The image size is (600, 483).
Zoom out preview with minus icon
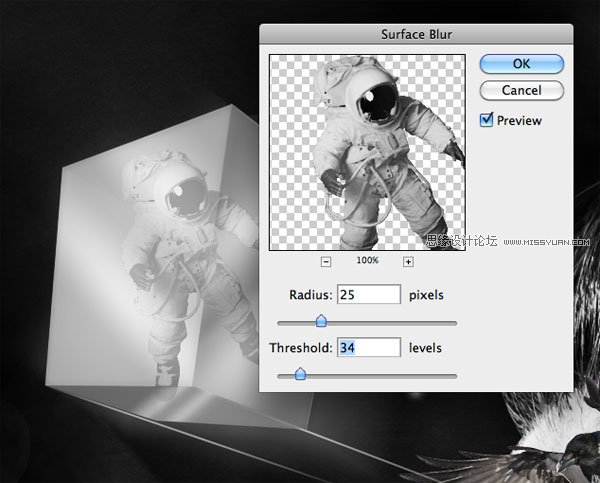coord(326,262)
